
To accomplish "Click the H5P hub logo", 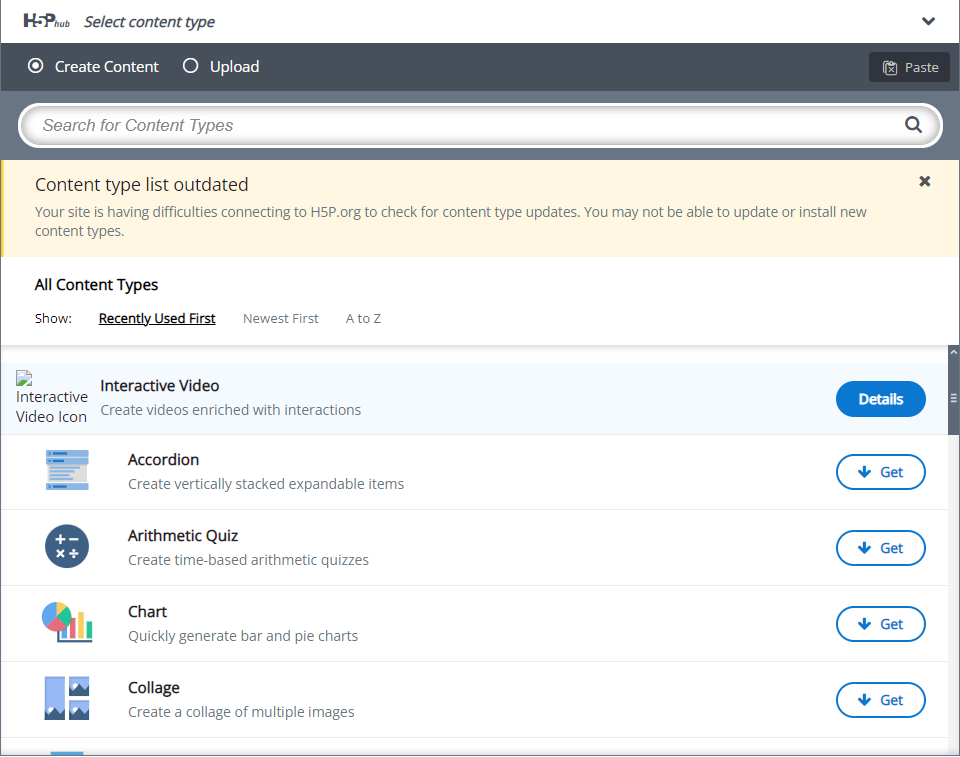I will pos(47,21).
